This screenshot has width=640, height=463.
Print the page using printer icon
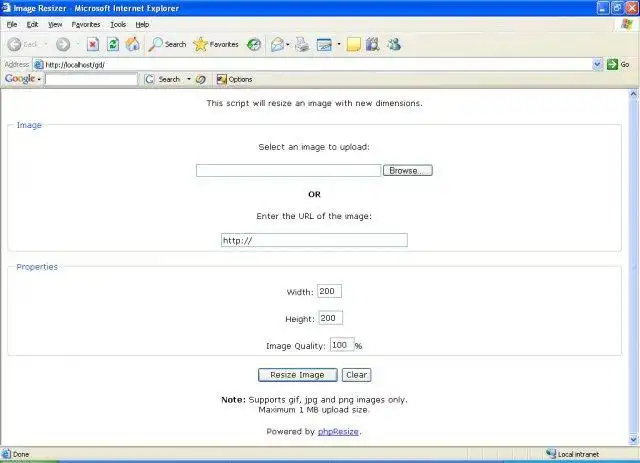(302, 44)
